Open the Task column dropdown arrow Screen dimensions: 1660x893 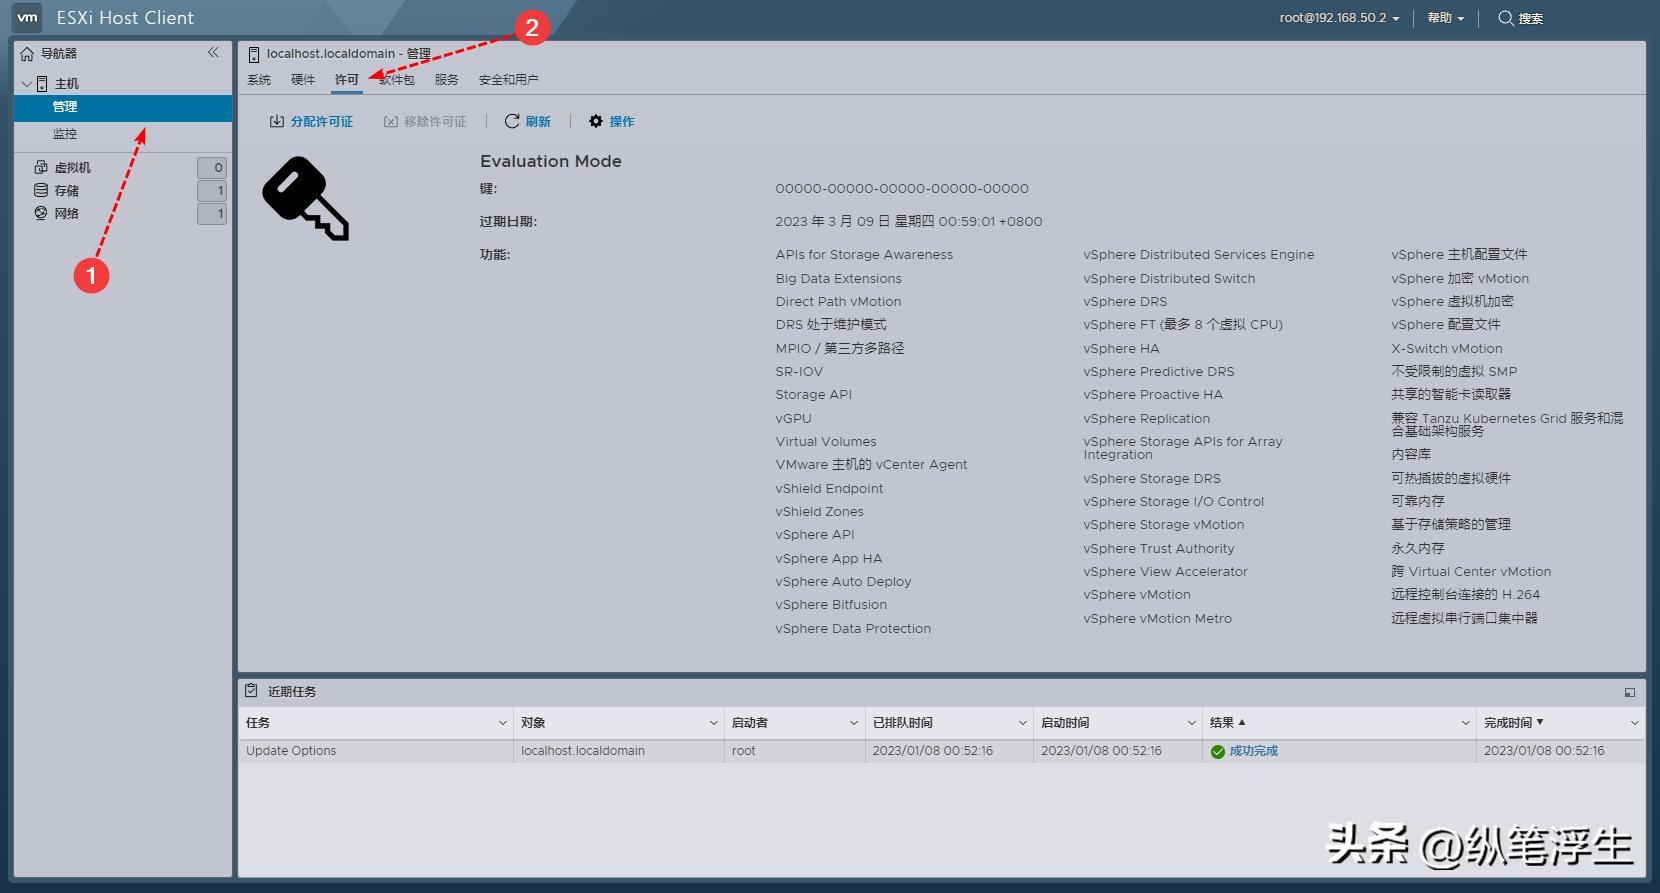click(503, 723)
